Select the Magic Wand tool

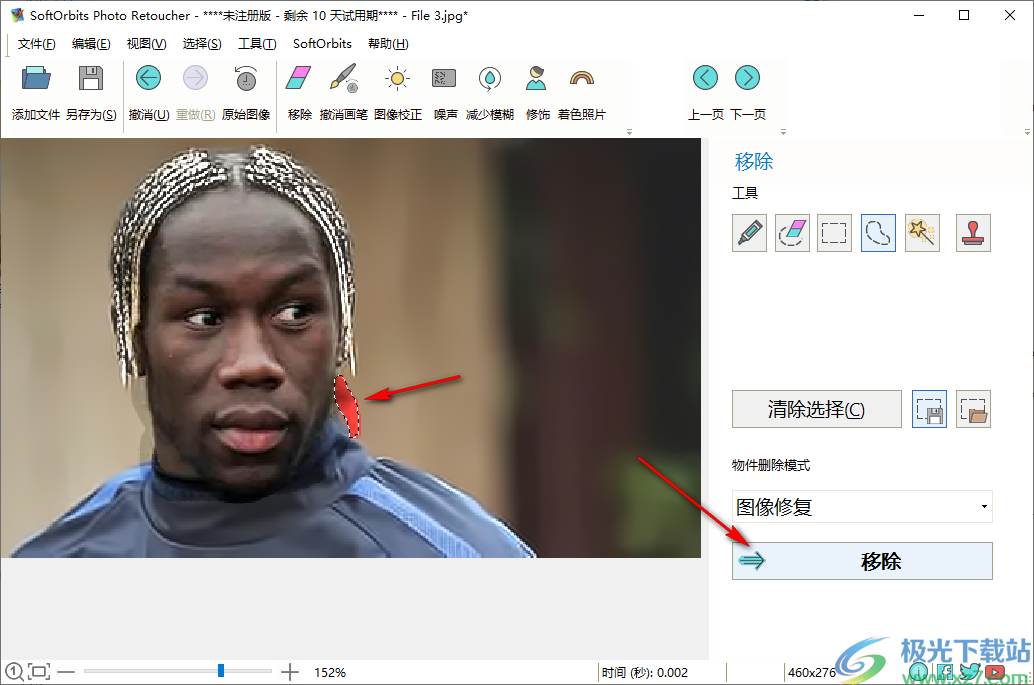(922, 232)
